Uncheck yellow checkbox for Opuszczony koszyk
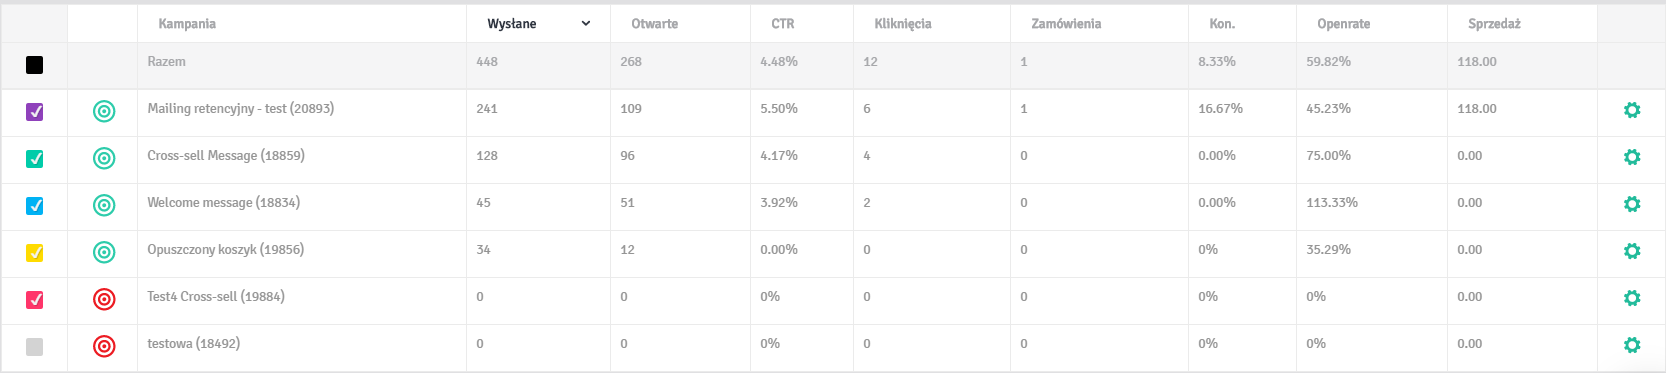 [34, 253]
